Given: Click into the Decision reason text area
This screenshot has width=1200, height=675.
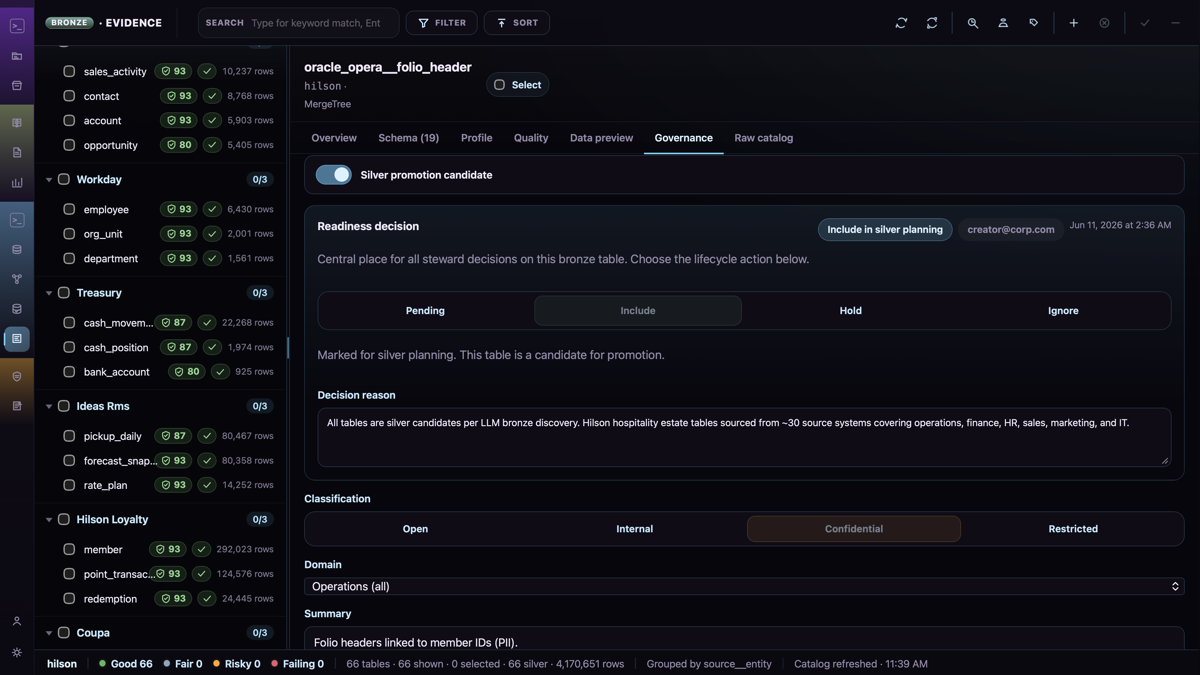Looking at the screenshot, I should tap(744, 437).
